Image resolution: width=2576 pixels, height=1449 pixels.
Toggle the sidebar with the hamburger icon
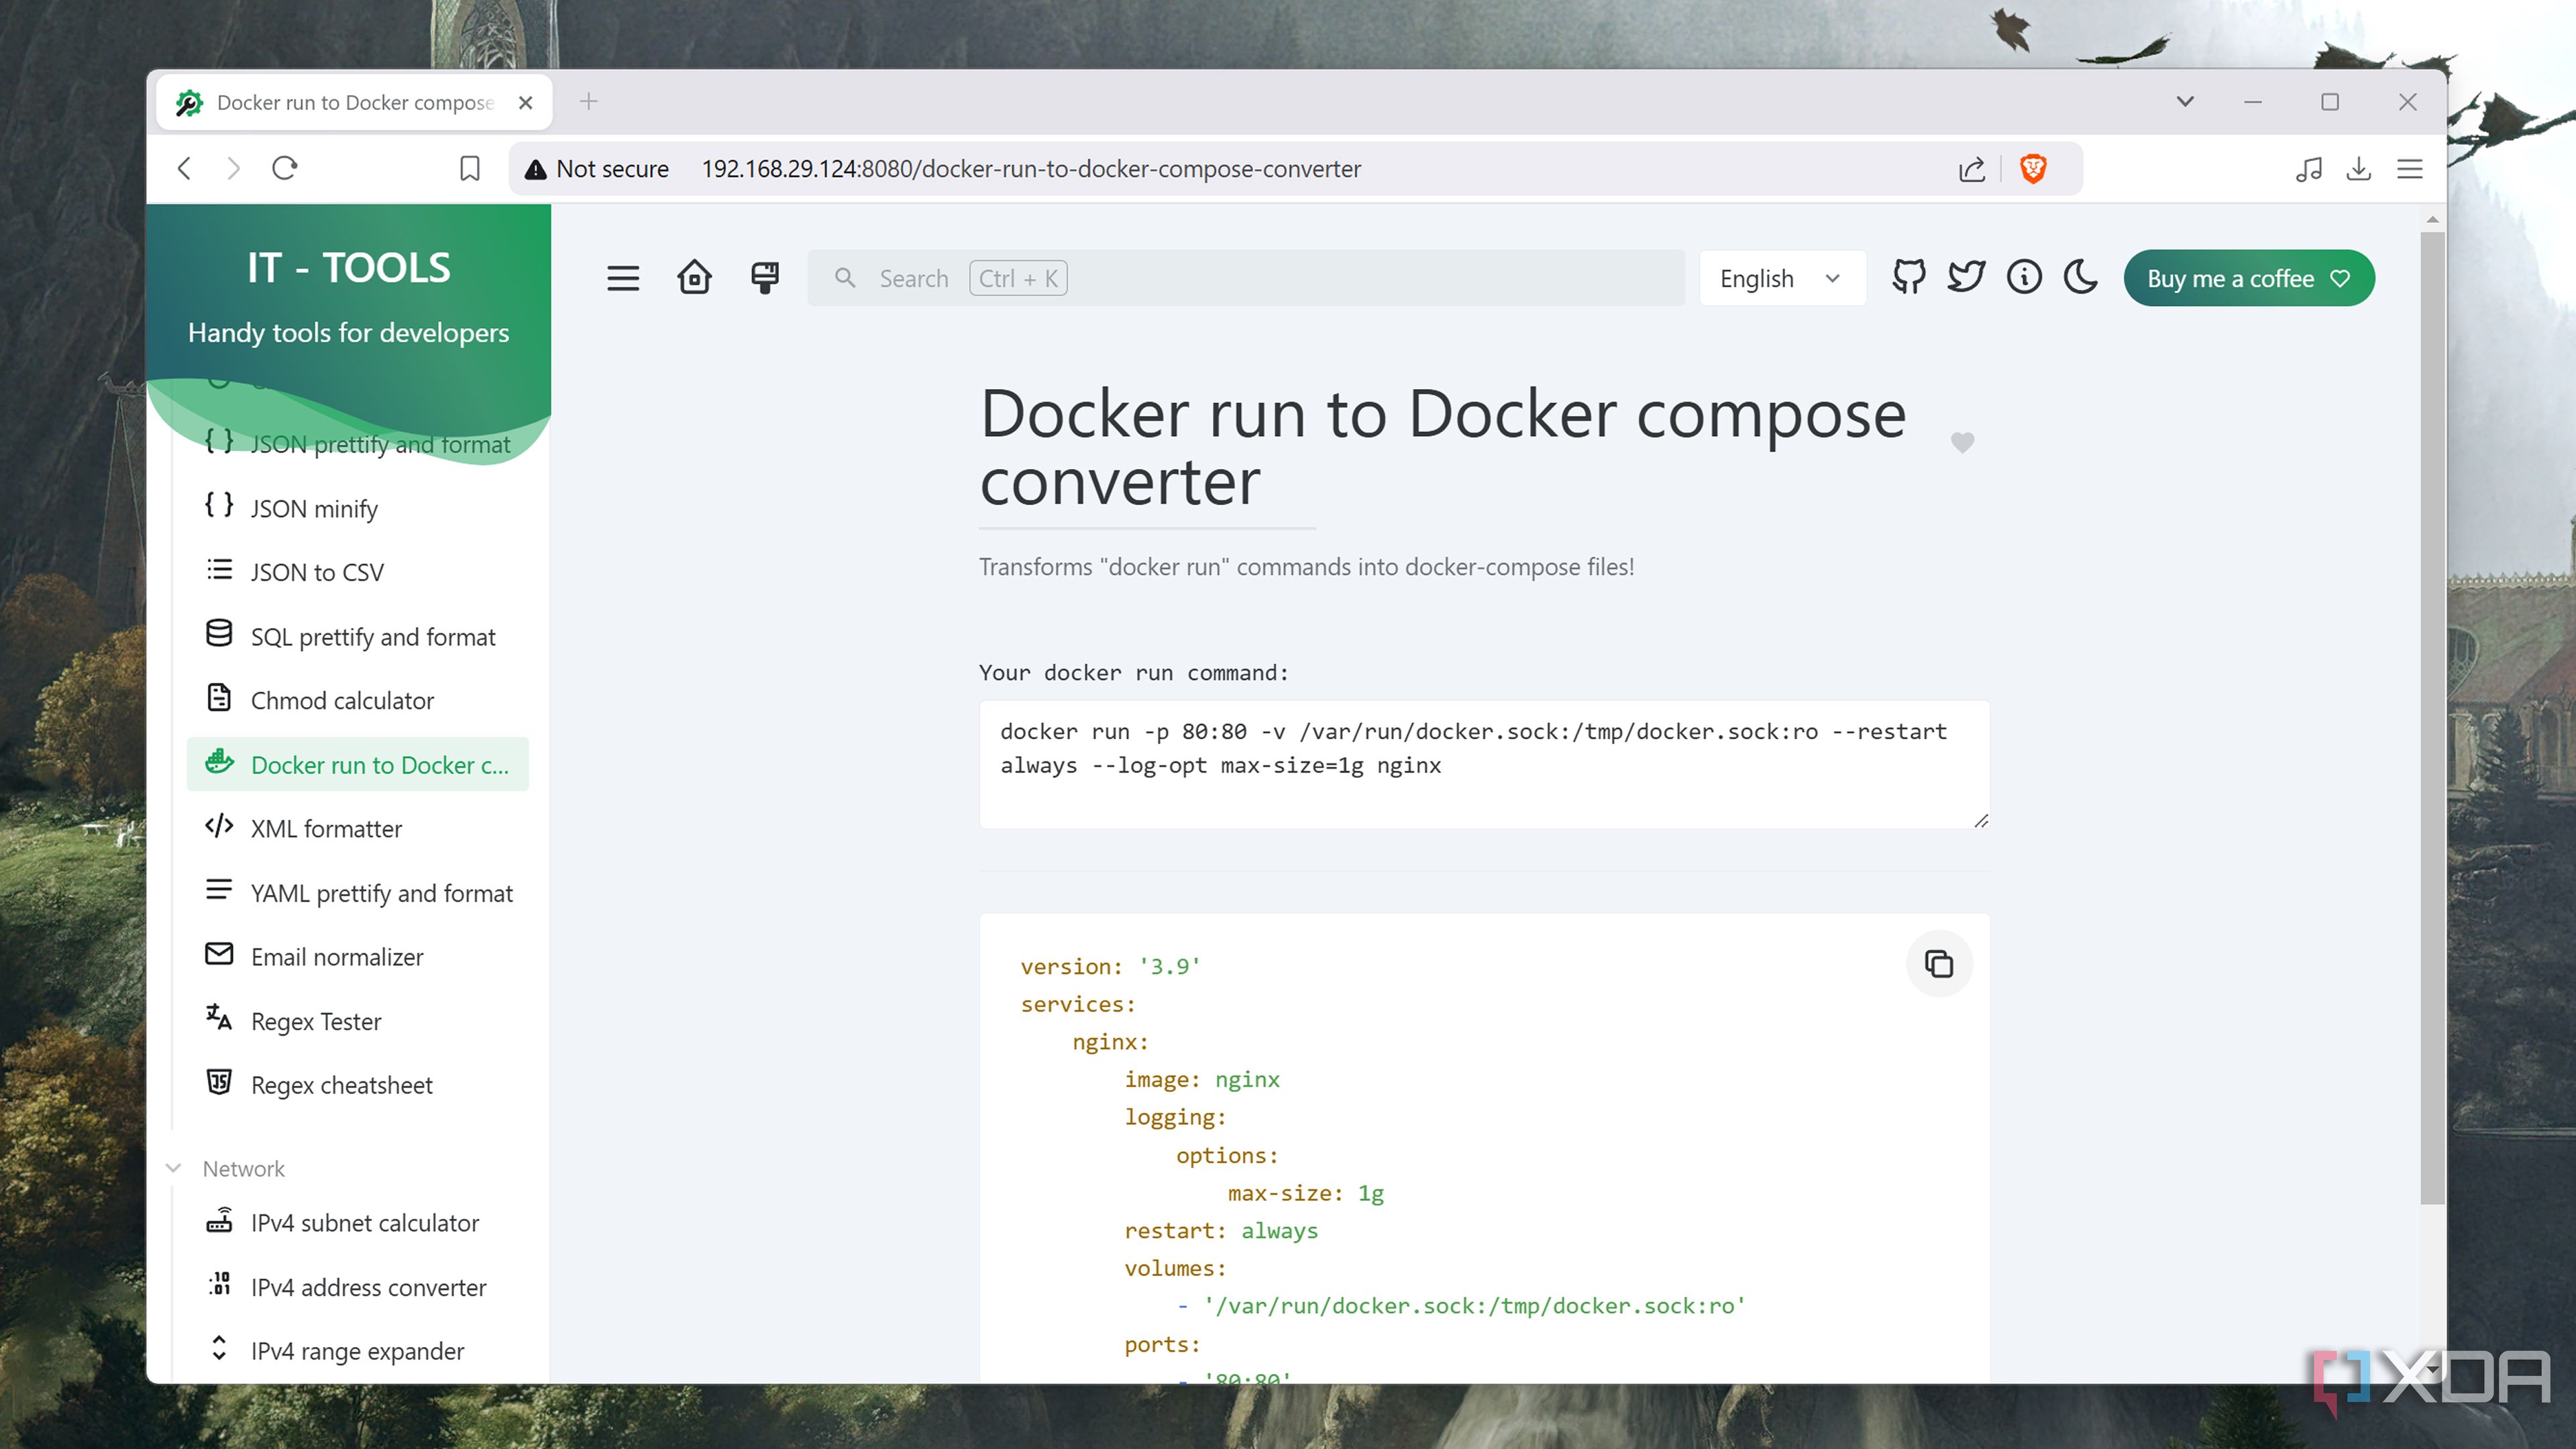point(622,278)
